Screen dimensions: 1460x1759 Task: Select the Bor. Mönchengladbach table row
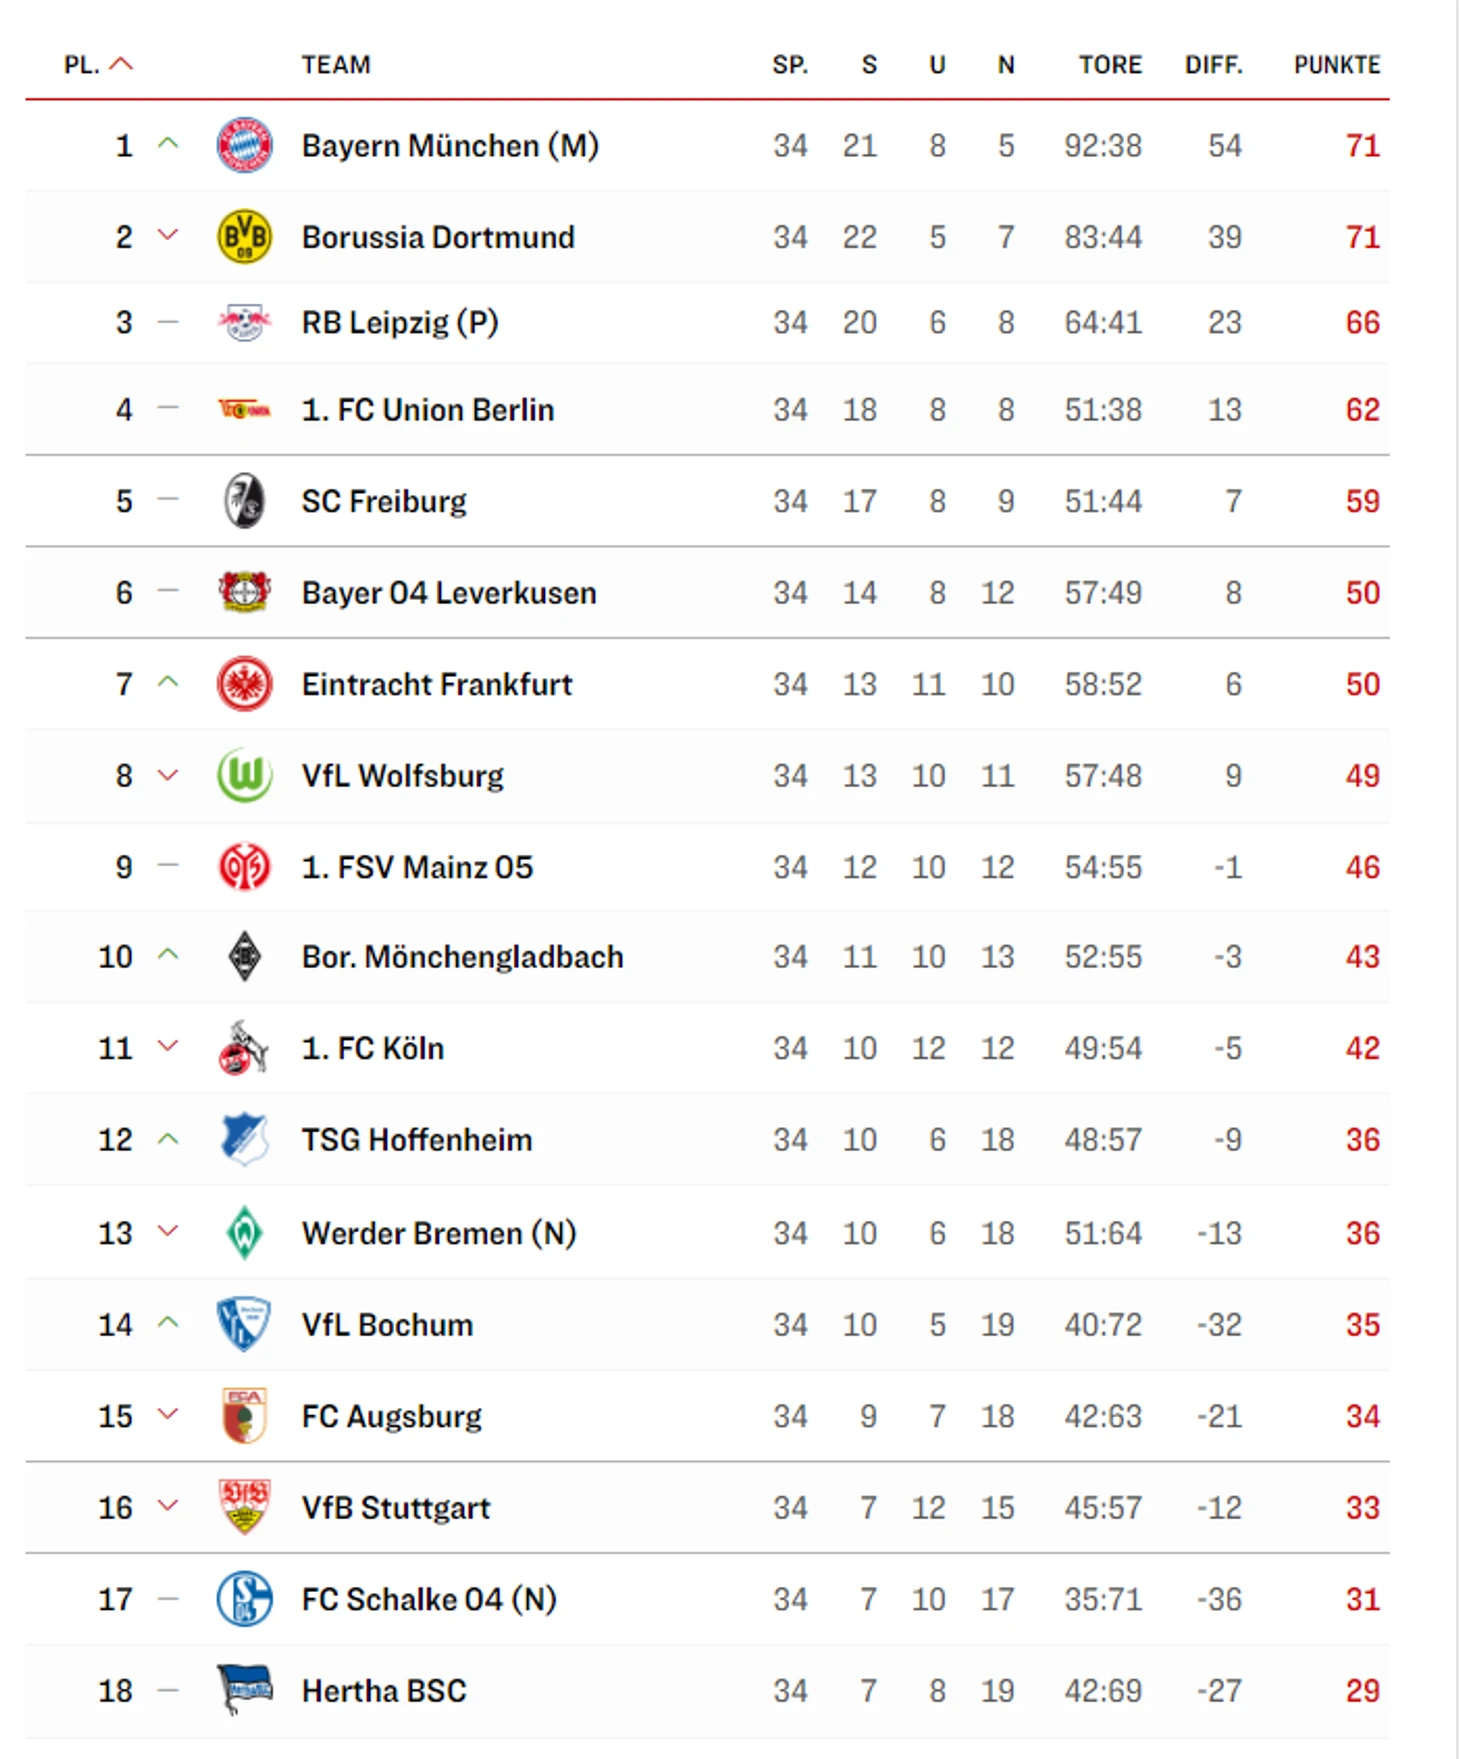707,957
